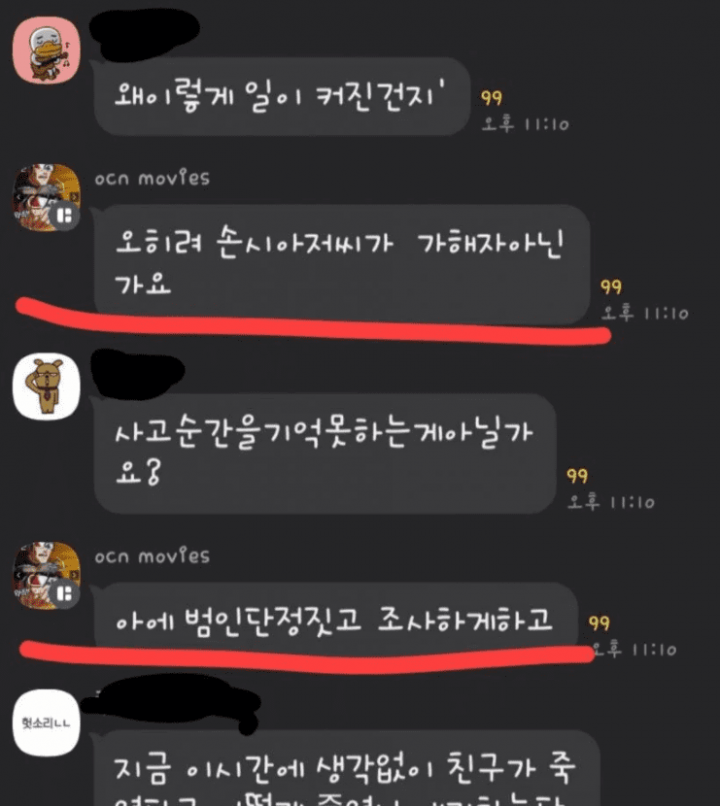Tap message bubble 사고순간을기억못하는게아닐가요?
Image resolution: width=720 pixels, height=806 pixels.
pyautogui.click(x=325, y=453)
